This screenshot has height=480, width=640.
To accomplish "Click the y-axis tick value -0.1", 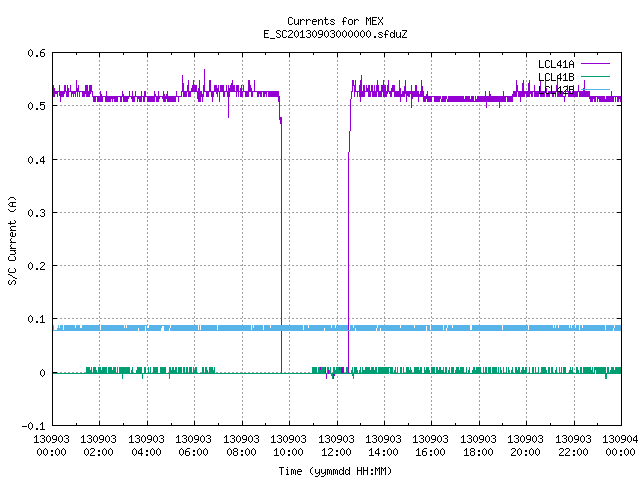I will (x=33, y=426).
